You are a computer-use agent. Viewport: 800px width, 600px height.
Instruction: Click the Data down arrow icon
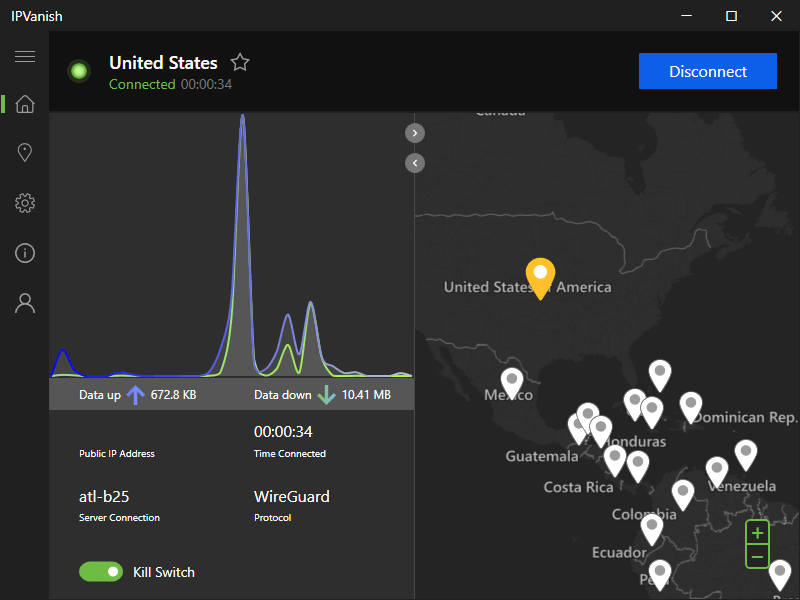(x=327, y=395)
